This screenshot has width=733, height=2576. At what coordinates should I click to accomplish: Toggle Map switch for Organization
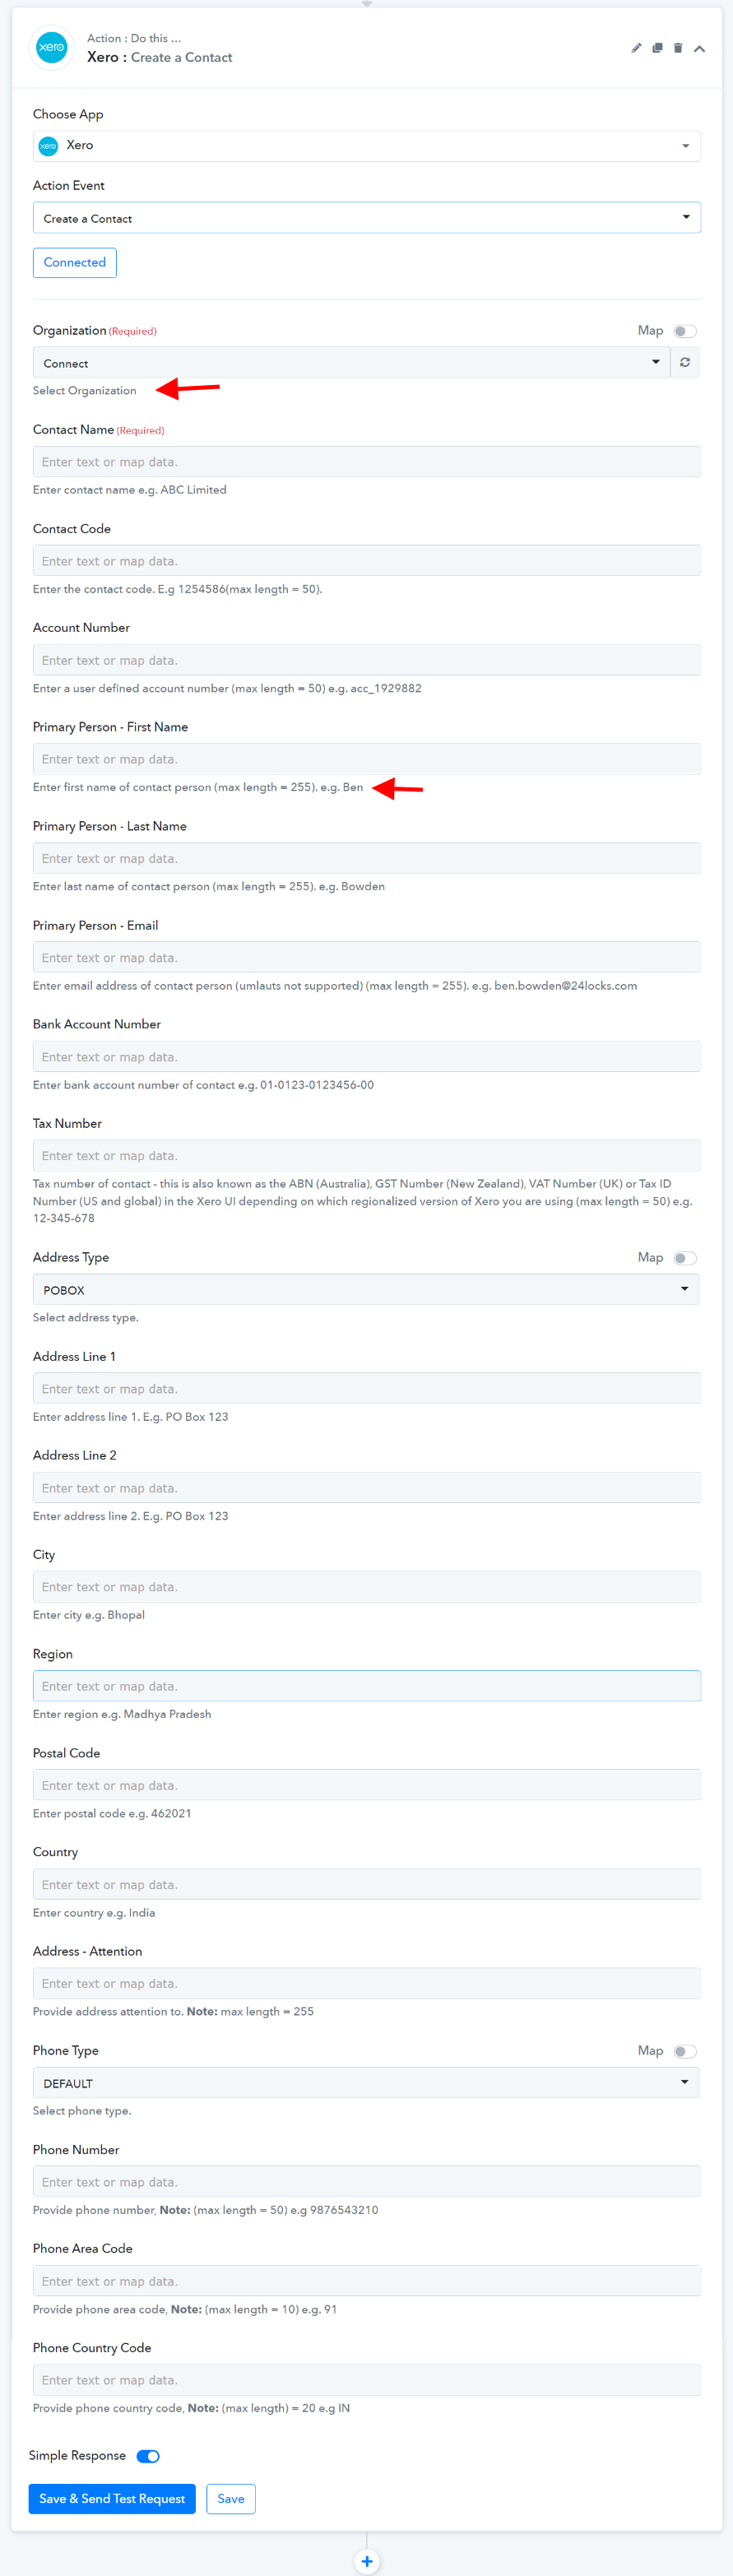coord(685,331)
